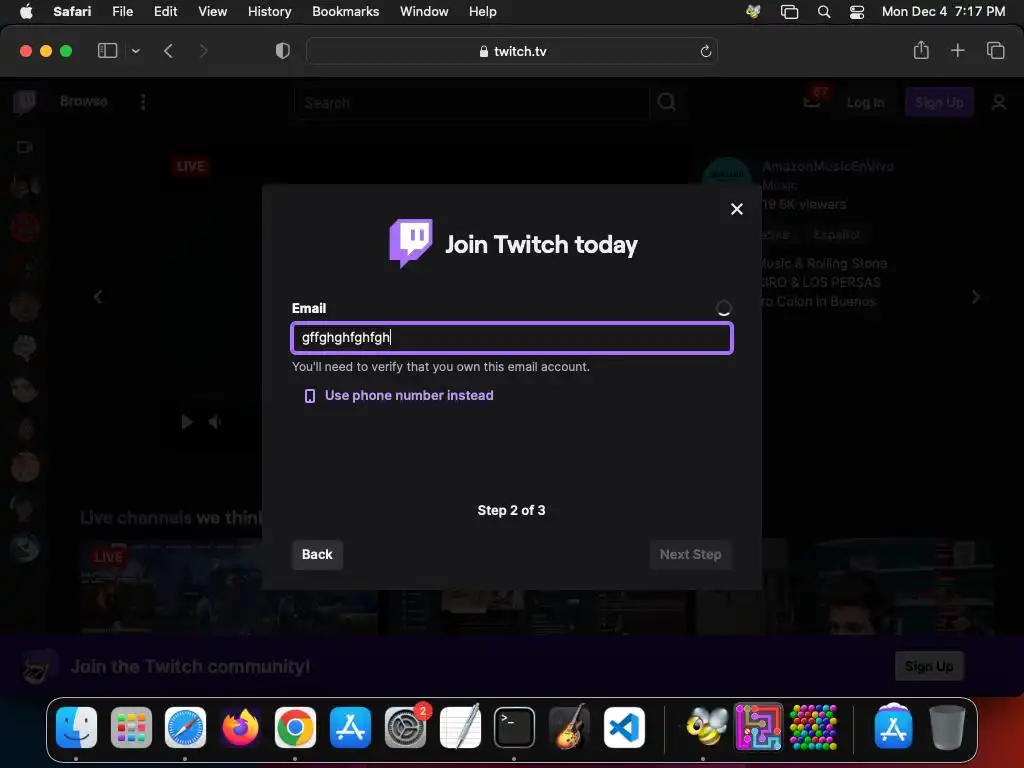The width and height of the screenshot is (1024, 768).
Task: Show previous carousel stream with left arrow
Action: click(x=98, y=297)
